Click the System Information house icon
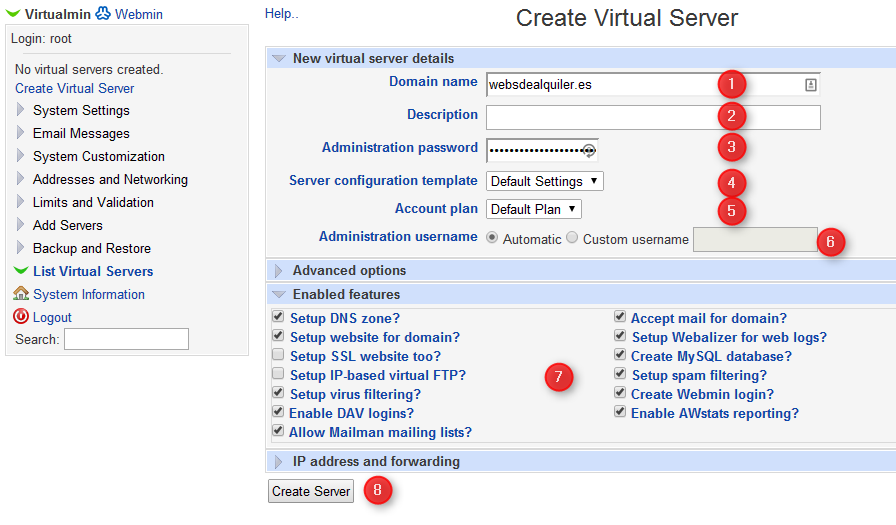Screen dimensions: 896x525 pyautogui.click(x=21, y=294)
